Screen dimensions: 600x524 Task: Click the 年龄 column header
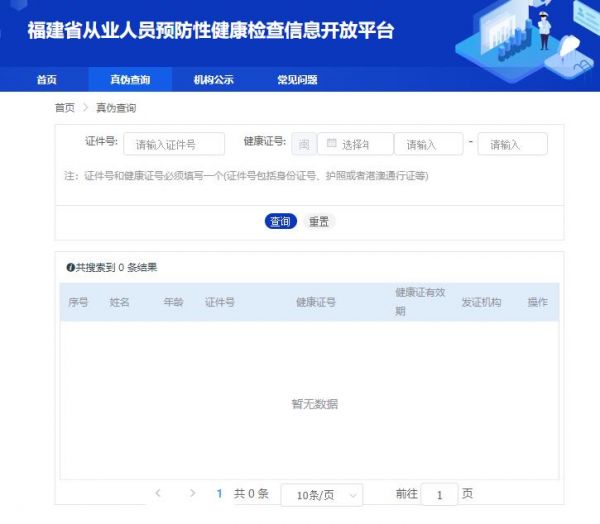tap(173, 302)
